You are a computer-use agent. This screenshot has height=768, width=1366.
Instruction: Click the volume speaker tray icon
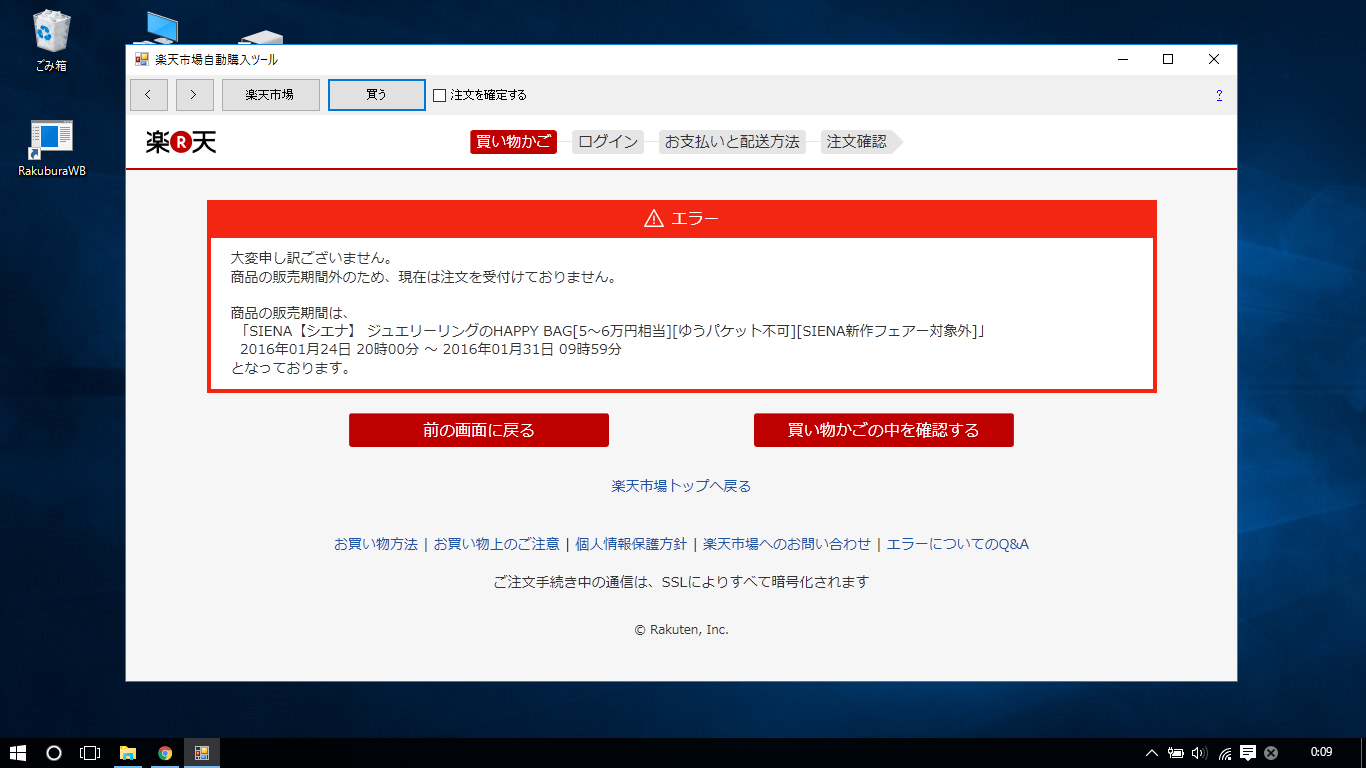[1200, 753]
